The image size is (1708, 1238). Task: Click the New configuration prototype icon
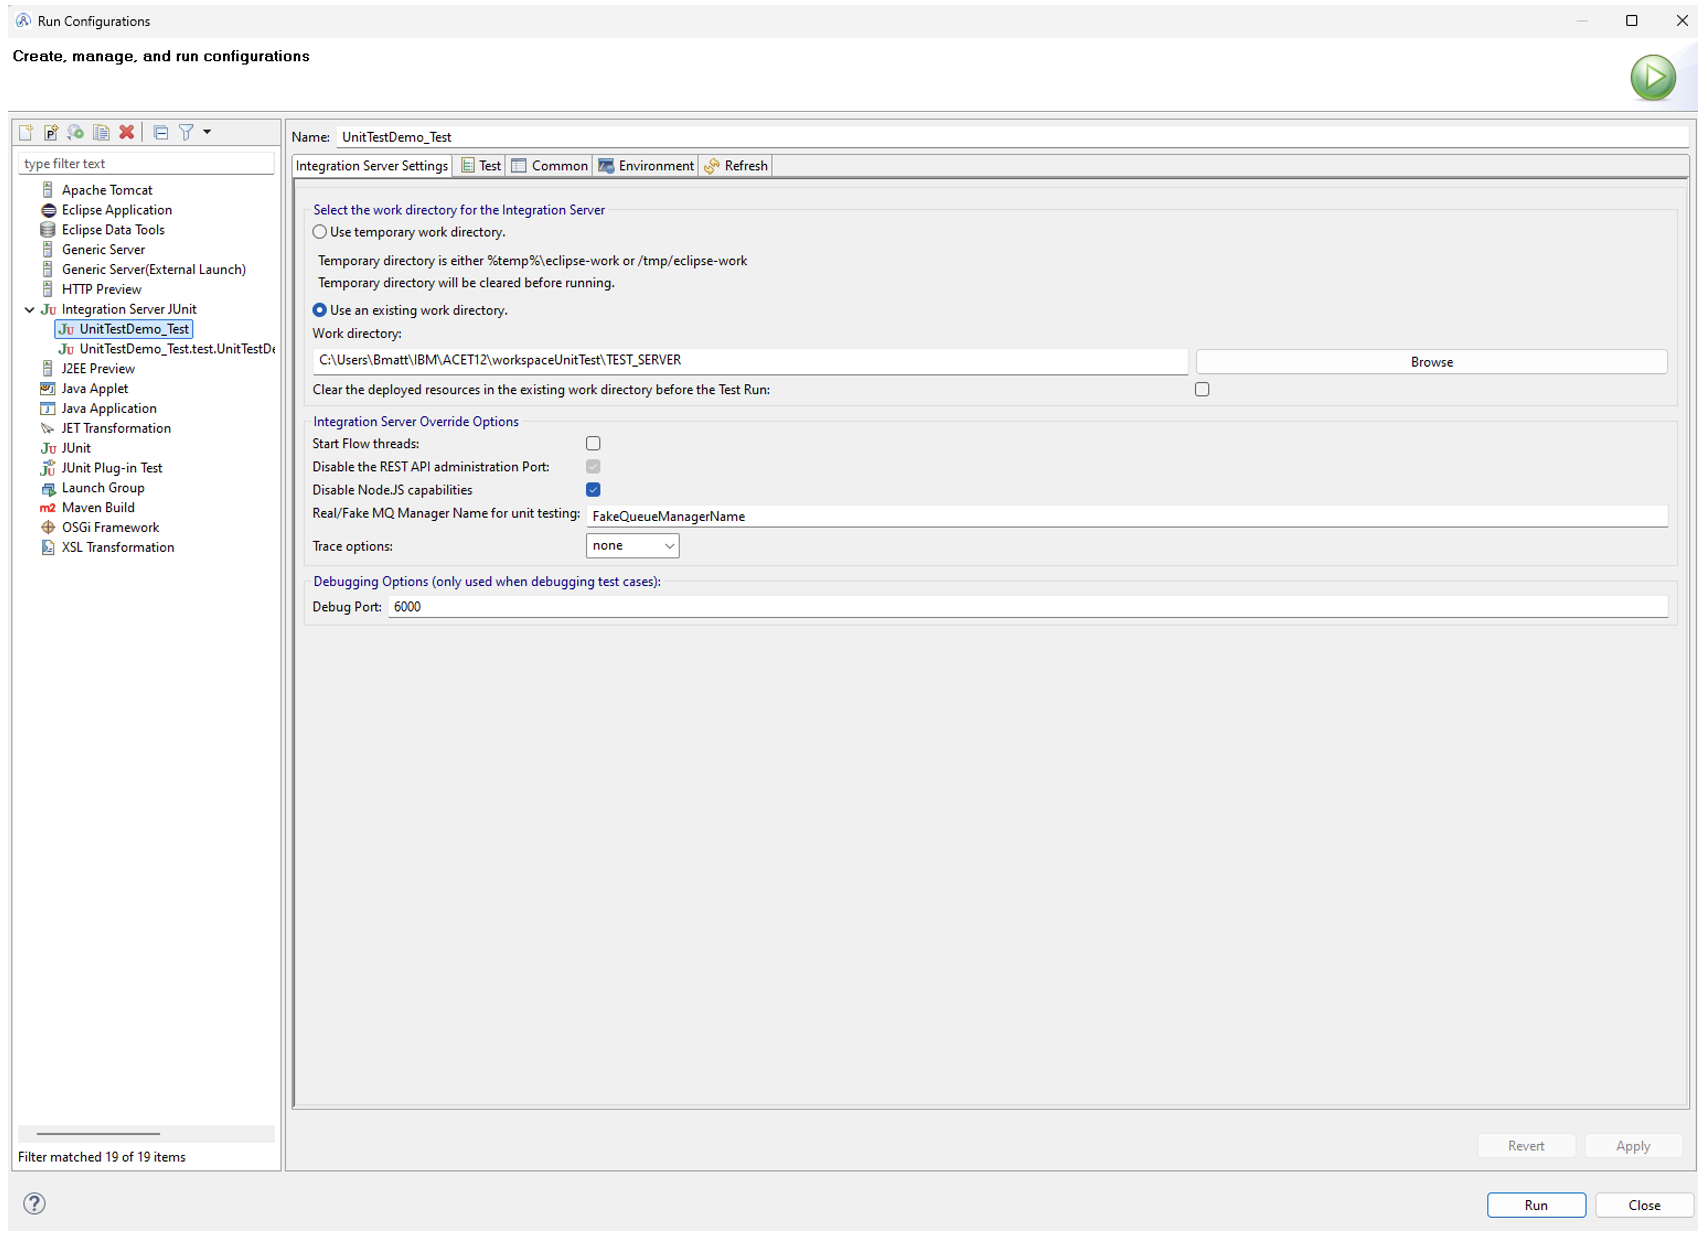click(51, 132)
